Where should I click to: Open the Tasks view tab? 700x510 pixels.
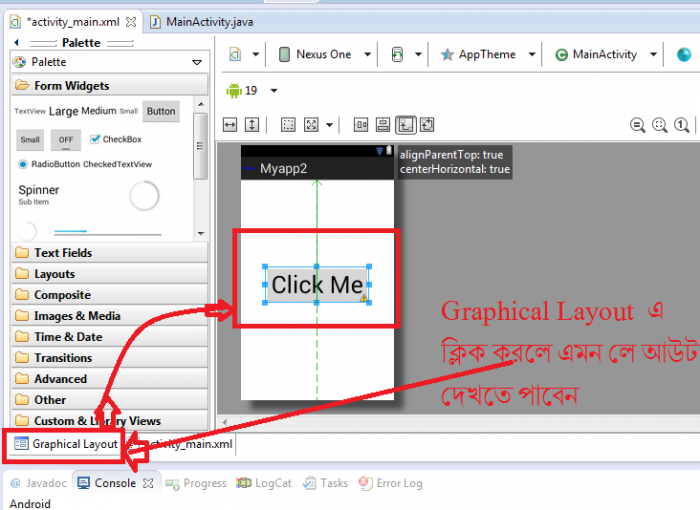[325, 483]
